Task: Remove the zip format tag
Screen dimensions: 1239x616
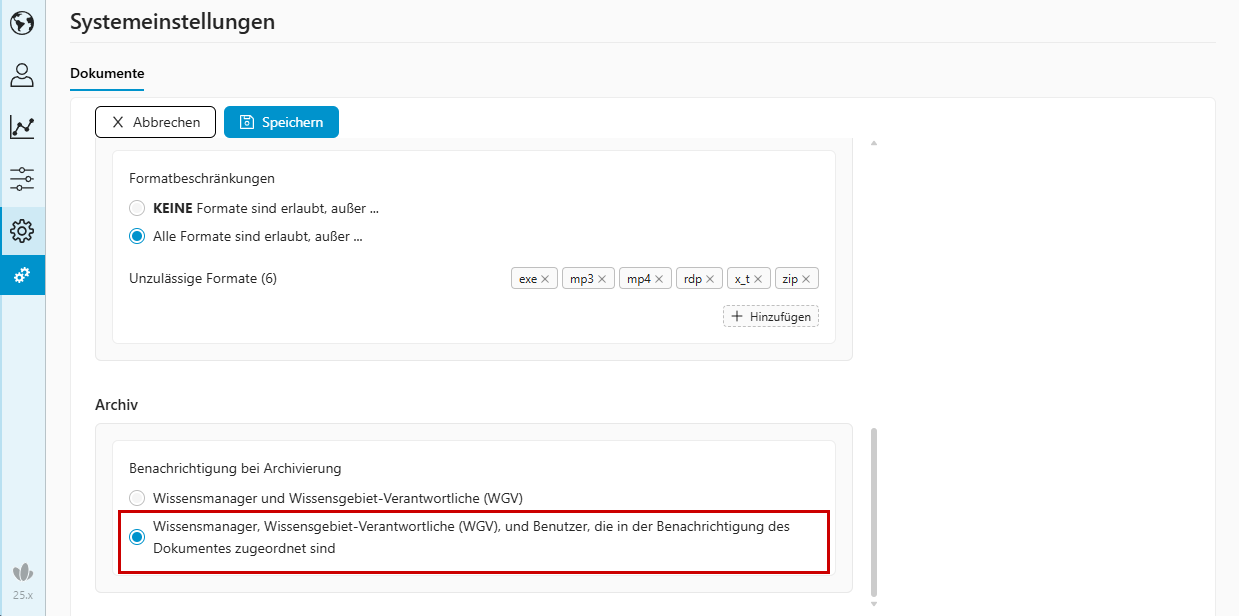Action: (806, 279)
